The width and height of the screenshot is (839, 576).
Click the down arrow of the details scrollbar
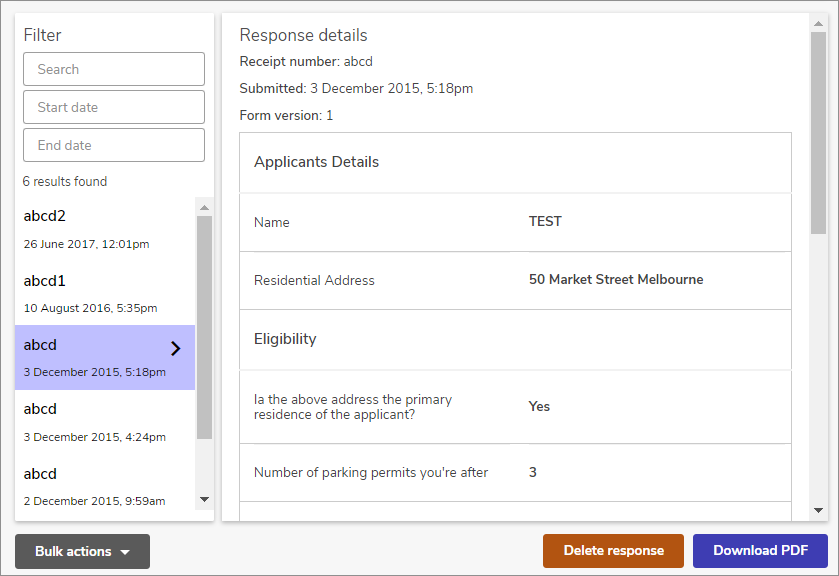[820, 508]
